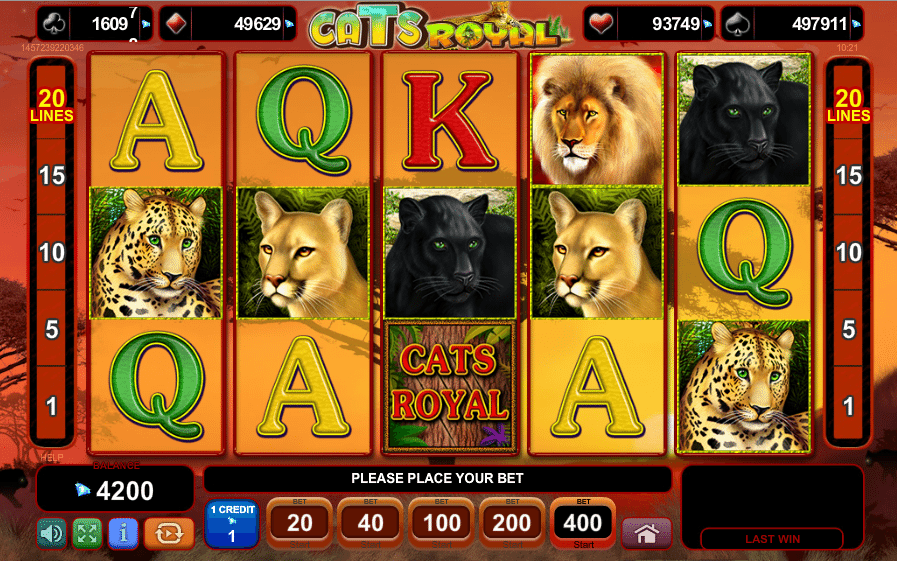
Task: Start spin with bet 100
Action: point(441,524)
